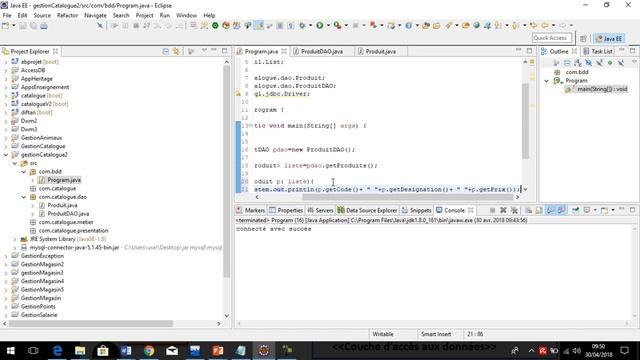Maximize the editor area

coord(529,51)
